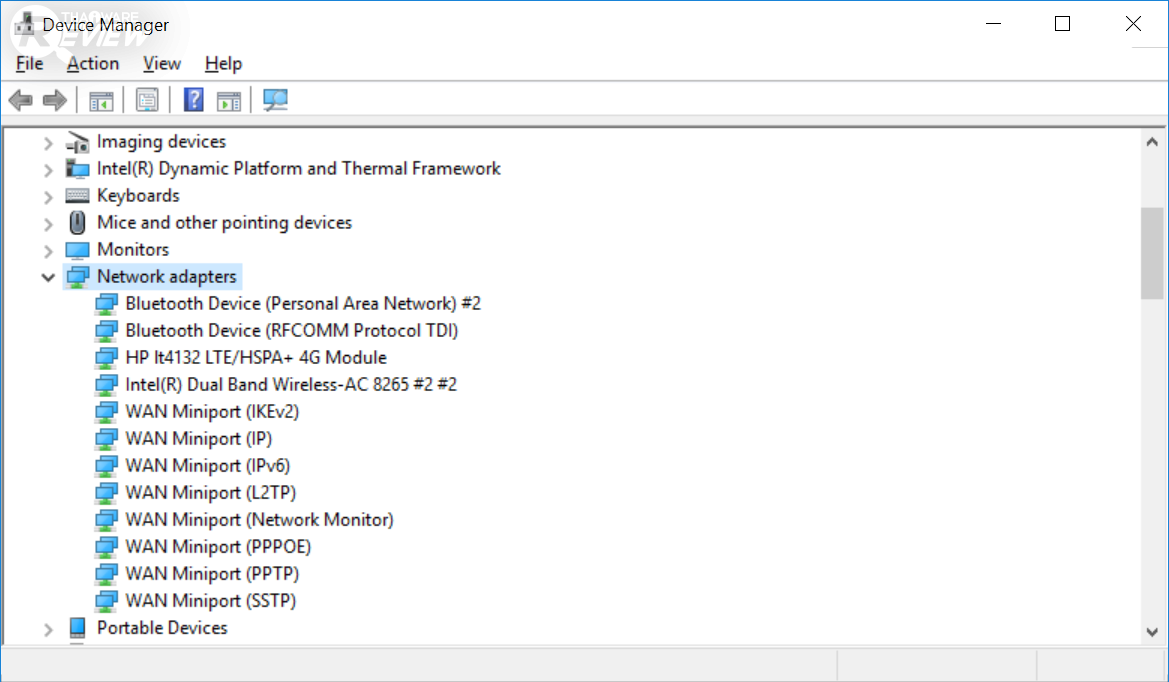Click the scroll down arrow of device list

tap(1151, 631)
